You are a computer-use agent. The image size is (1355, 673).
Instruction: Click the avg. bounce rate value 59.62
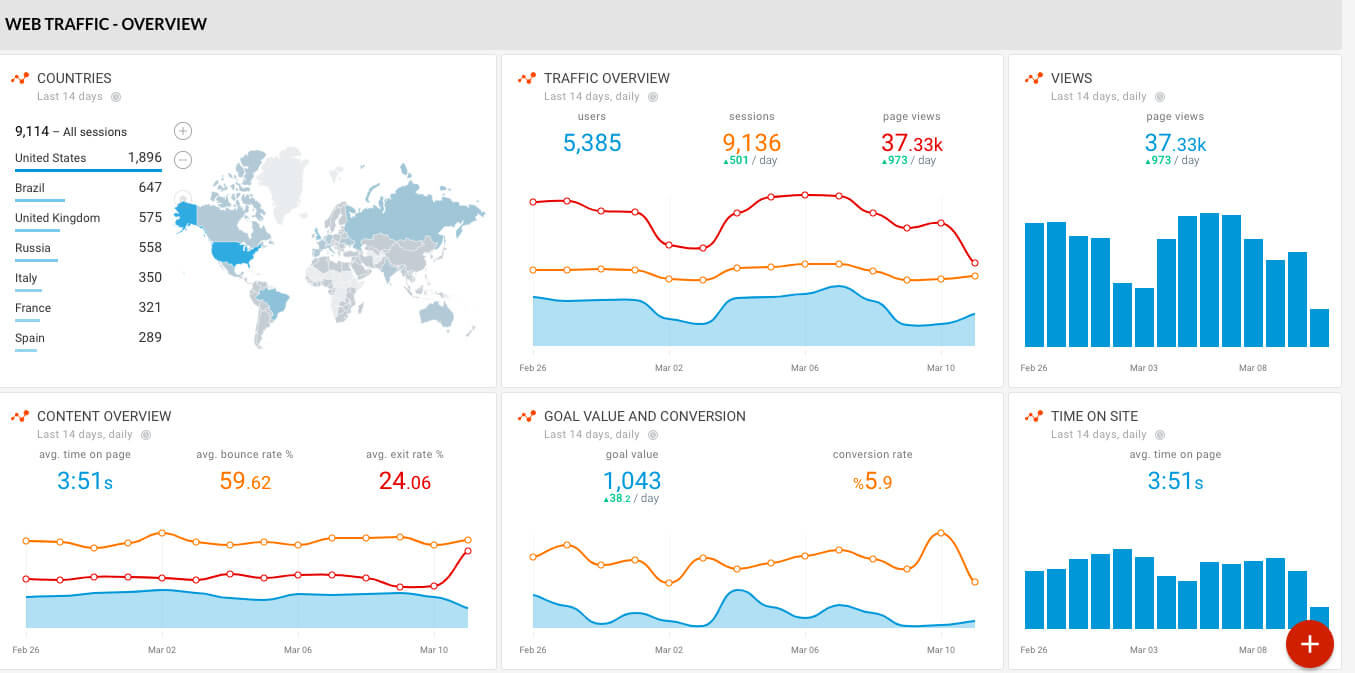click(245, 482)
